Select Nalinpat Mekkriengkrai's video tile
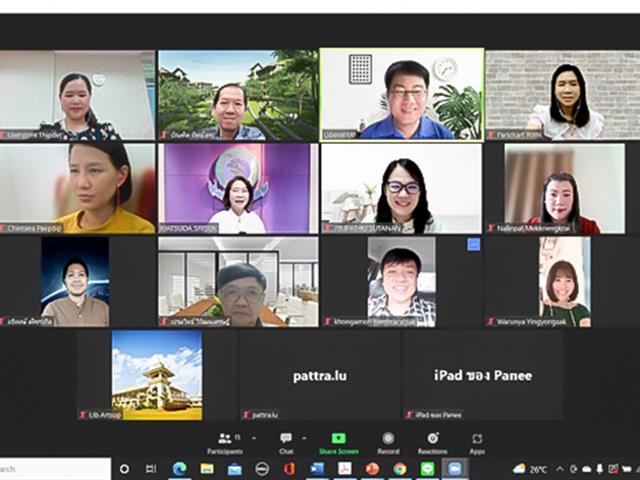 tap(564, 189)
